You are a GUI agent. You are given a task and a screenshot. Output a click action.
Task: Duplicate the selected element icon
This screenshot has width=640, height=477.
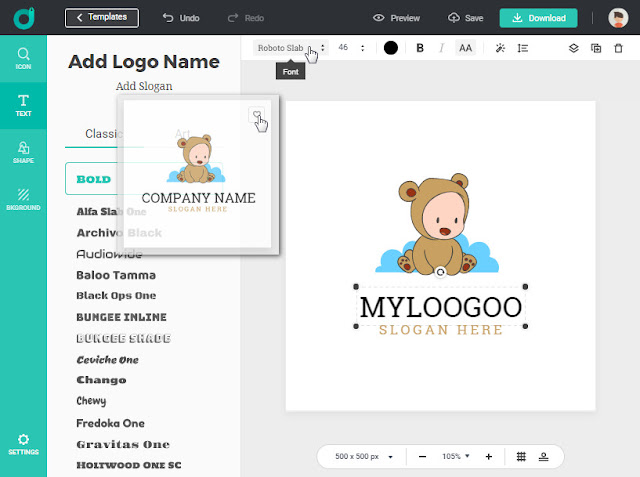click(596, 48)
